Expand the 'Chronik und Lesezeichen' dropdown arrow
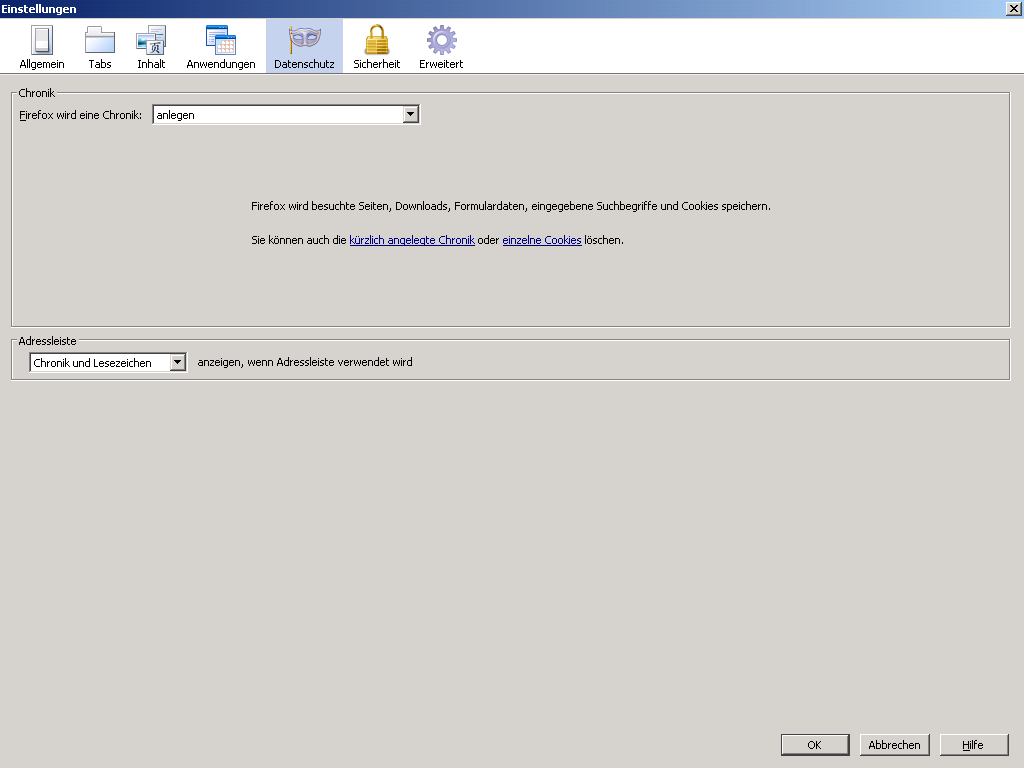This screenshot has width=1024, height=768. 178,362
